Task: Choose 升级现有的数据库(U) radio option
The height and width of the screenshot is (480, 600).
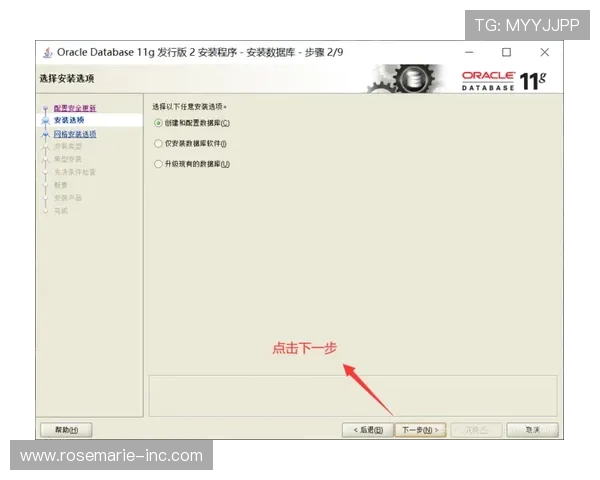Action: click(192, 164)
